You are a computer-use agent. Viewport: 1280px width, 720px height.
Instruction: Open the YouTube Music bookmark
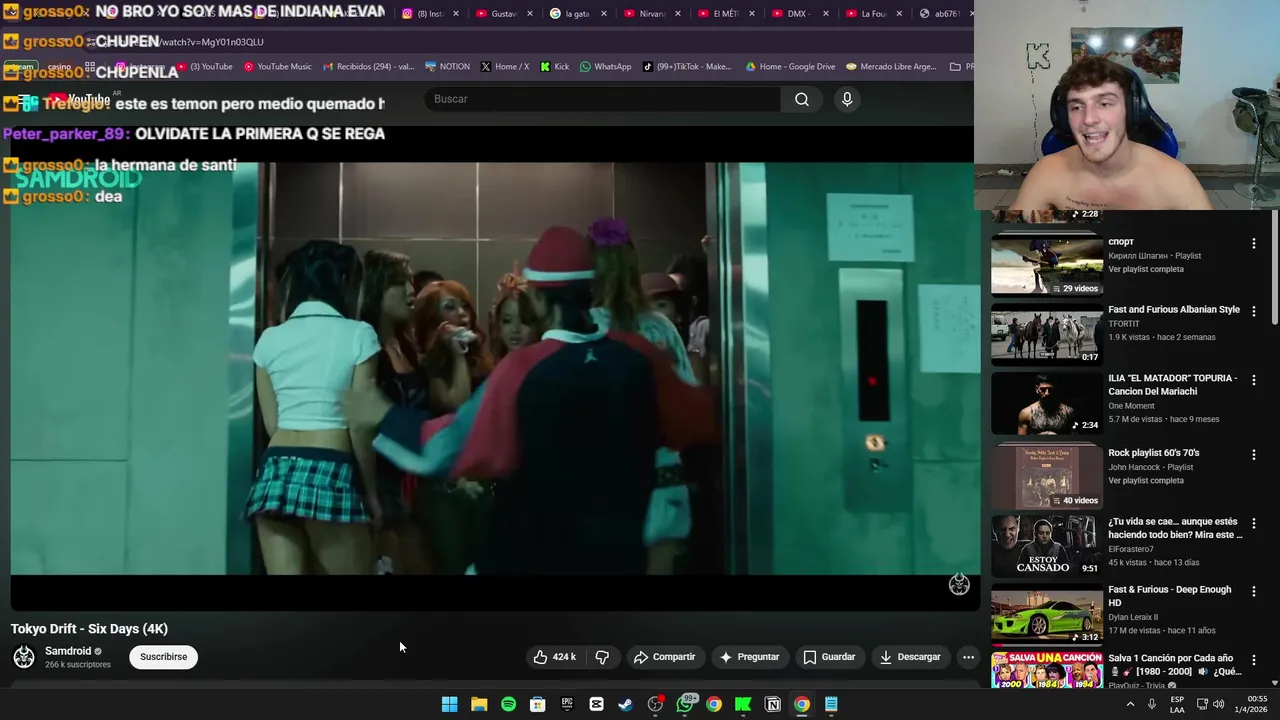[x=278, y=67]
